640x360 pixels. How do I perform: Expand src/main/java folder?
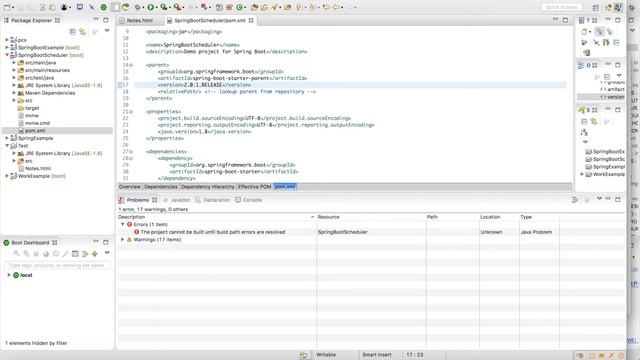coord(14,62)
